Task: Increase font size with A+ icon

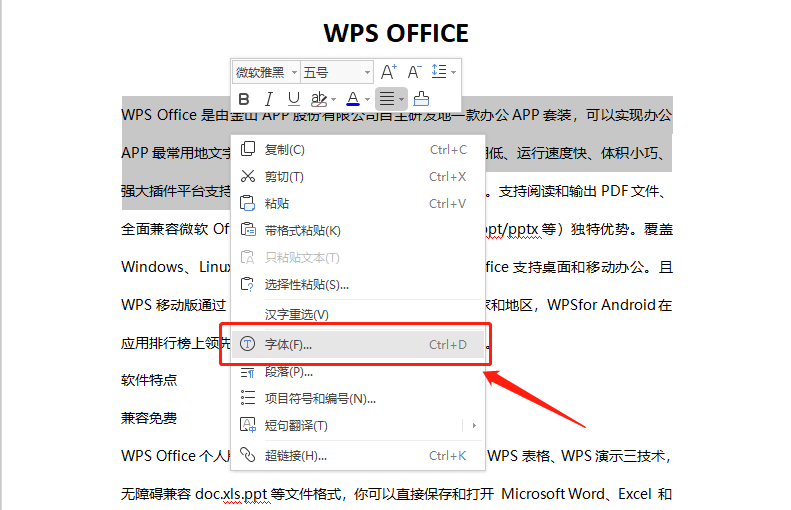Action: (x=388, y=72)
